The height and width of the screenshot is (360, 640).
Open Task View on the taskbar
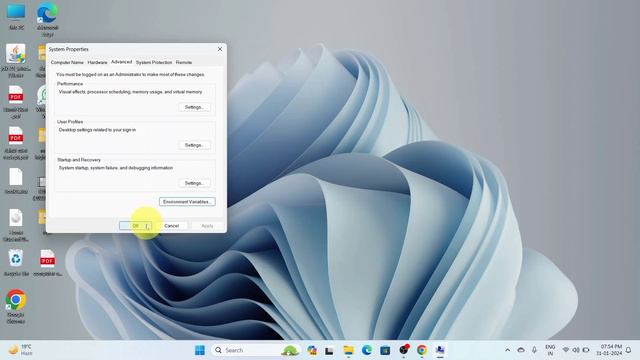(x=329, y=350)
